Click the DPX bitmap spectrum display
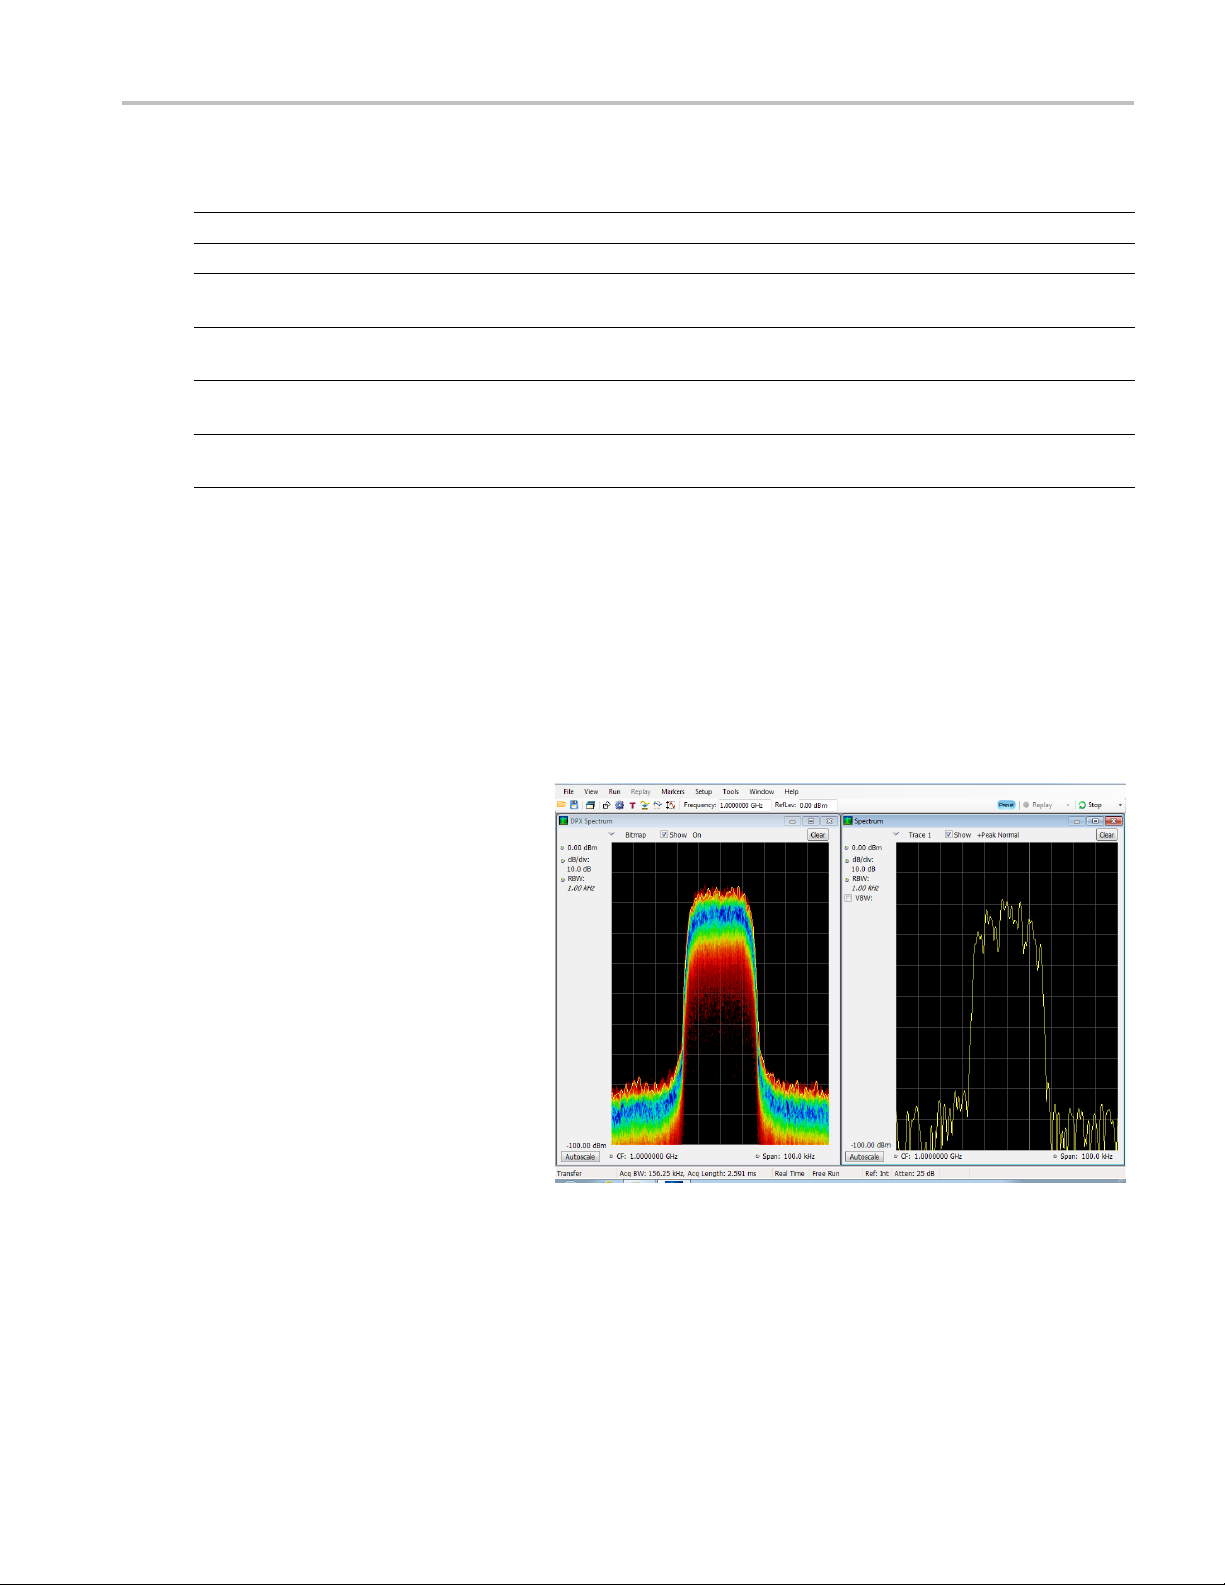 [x=720, y=993]
